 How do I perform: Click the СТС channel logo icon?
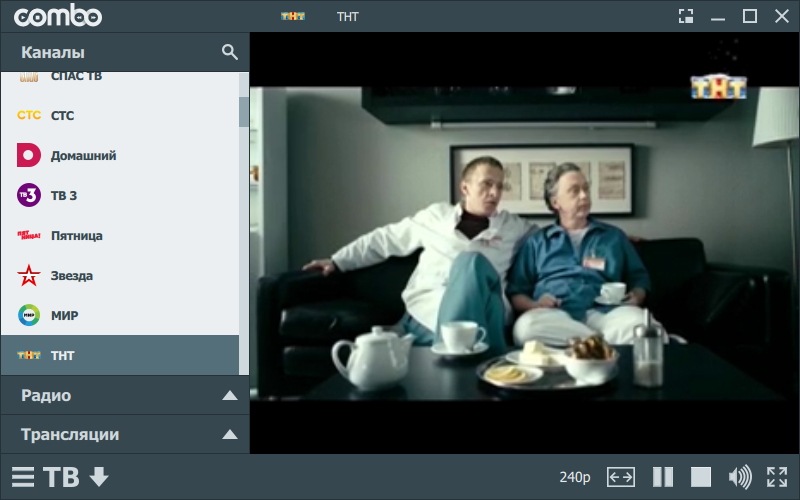point(29,115)
